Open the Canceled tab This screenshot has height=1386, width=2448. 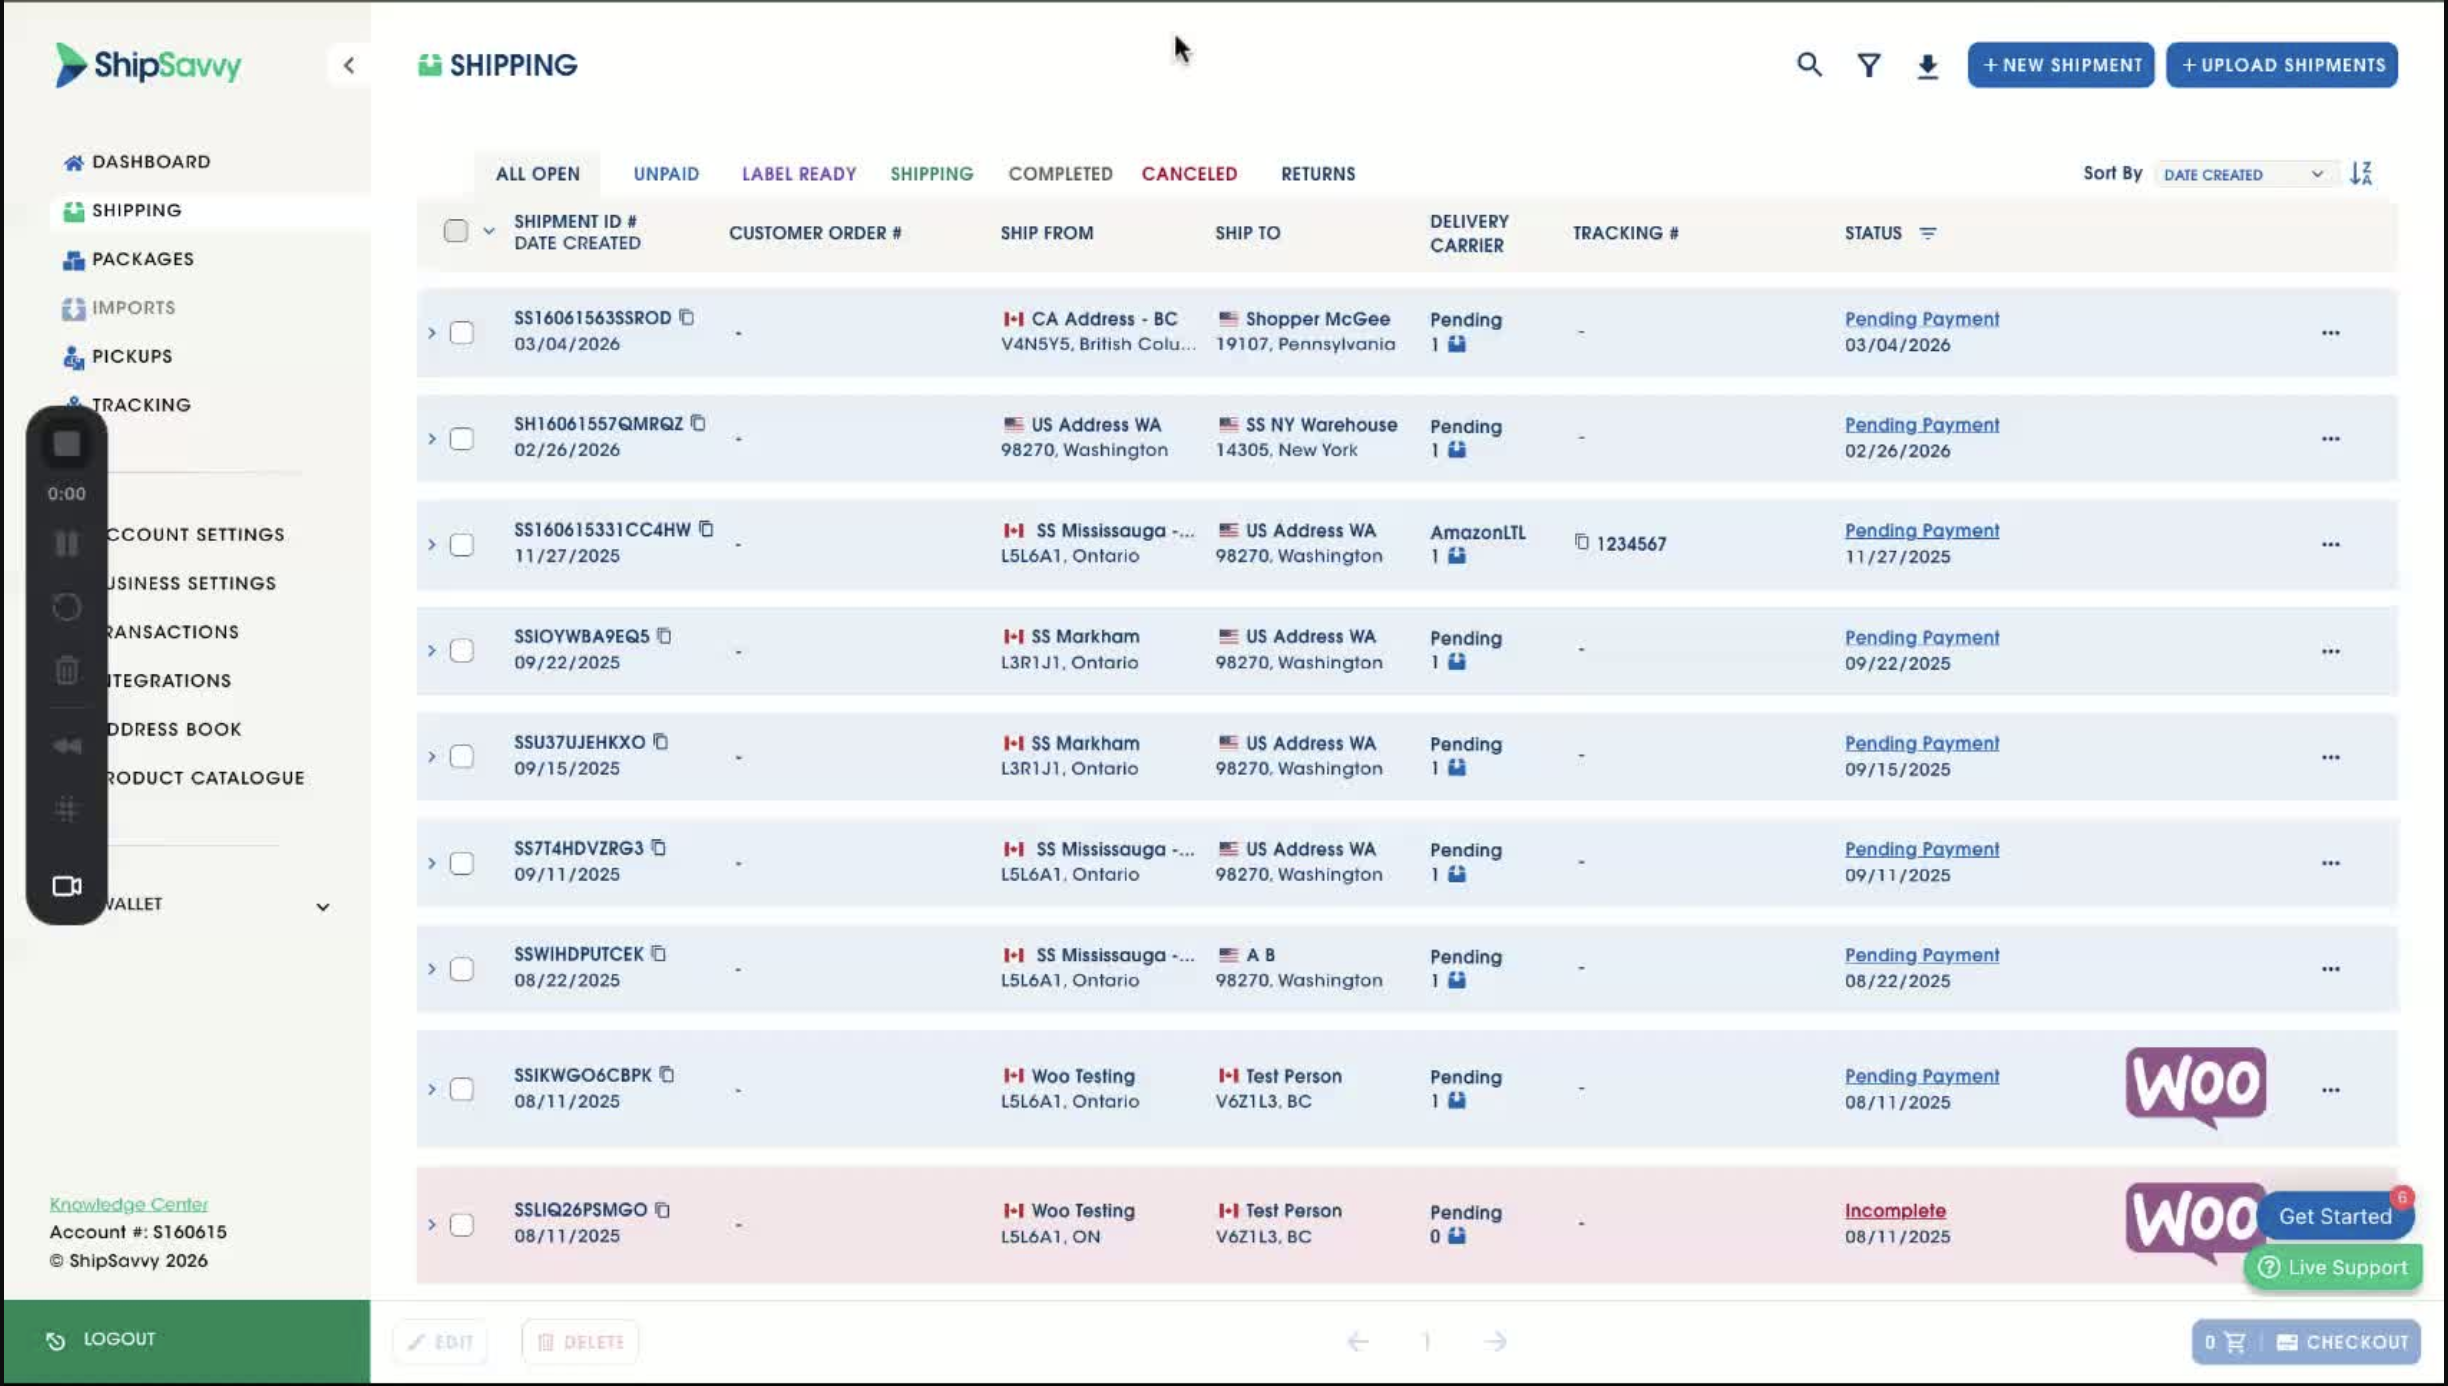coord(1189,174)
